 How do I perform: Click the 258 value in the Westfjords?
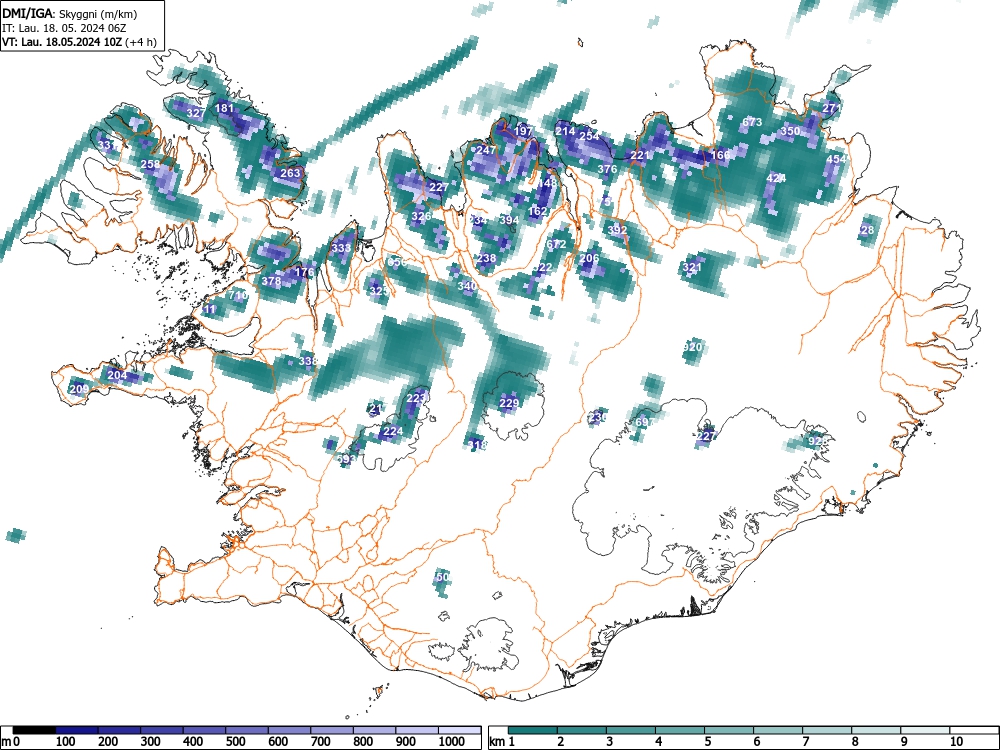tap(151, 164)
